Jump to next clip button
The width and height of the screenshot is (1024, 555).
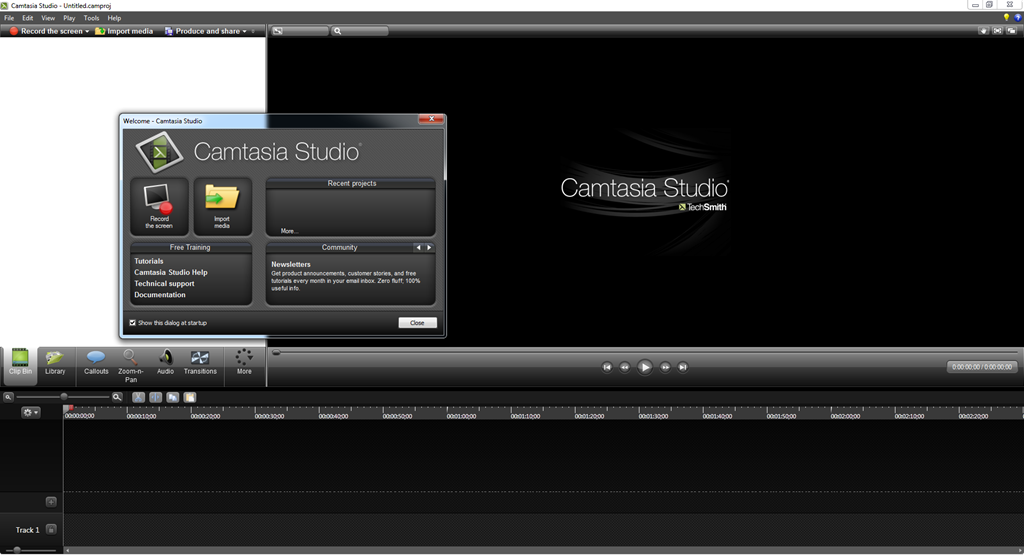click(682, 367)
